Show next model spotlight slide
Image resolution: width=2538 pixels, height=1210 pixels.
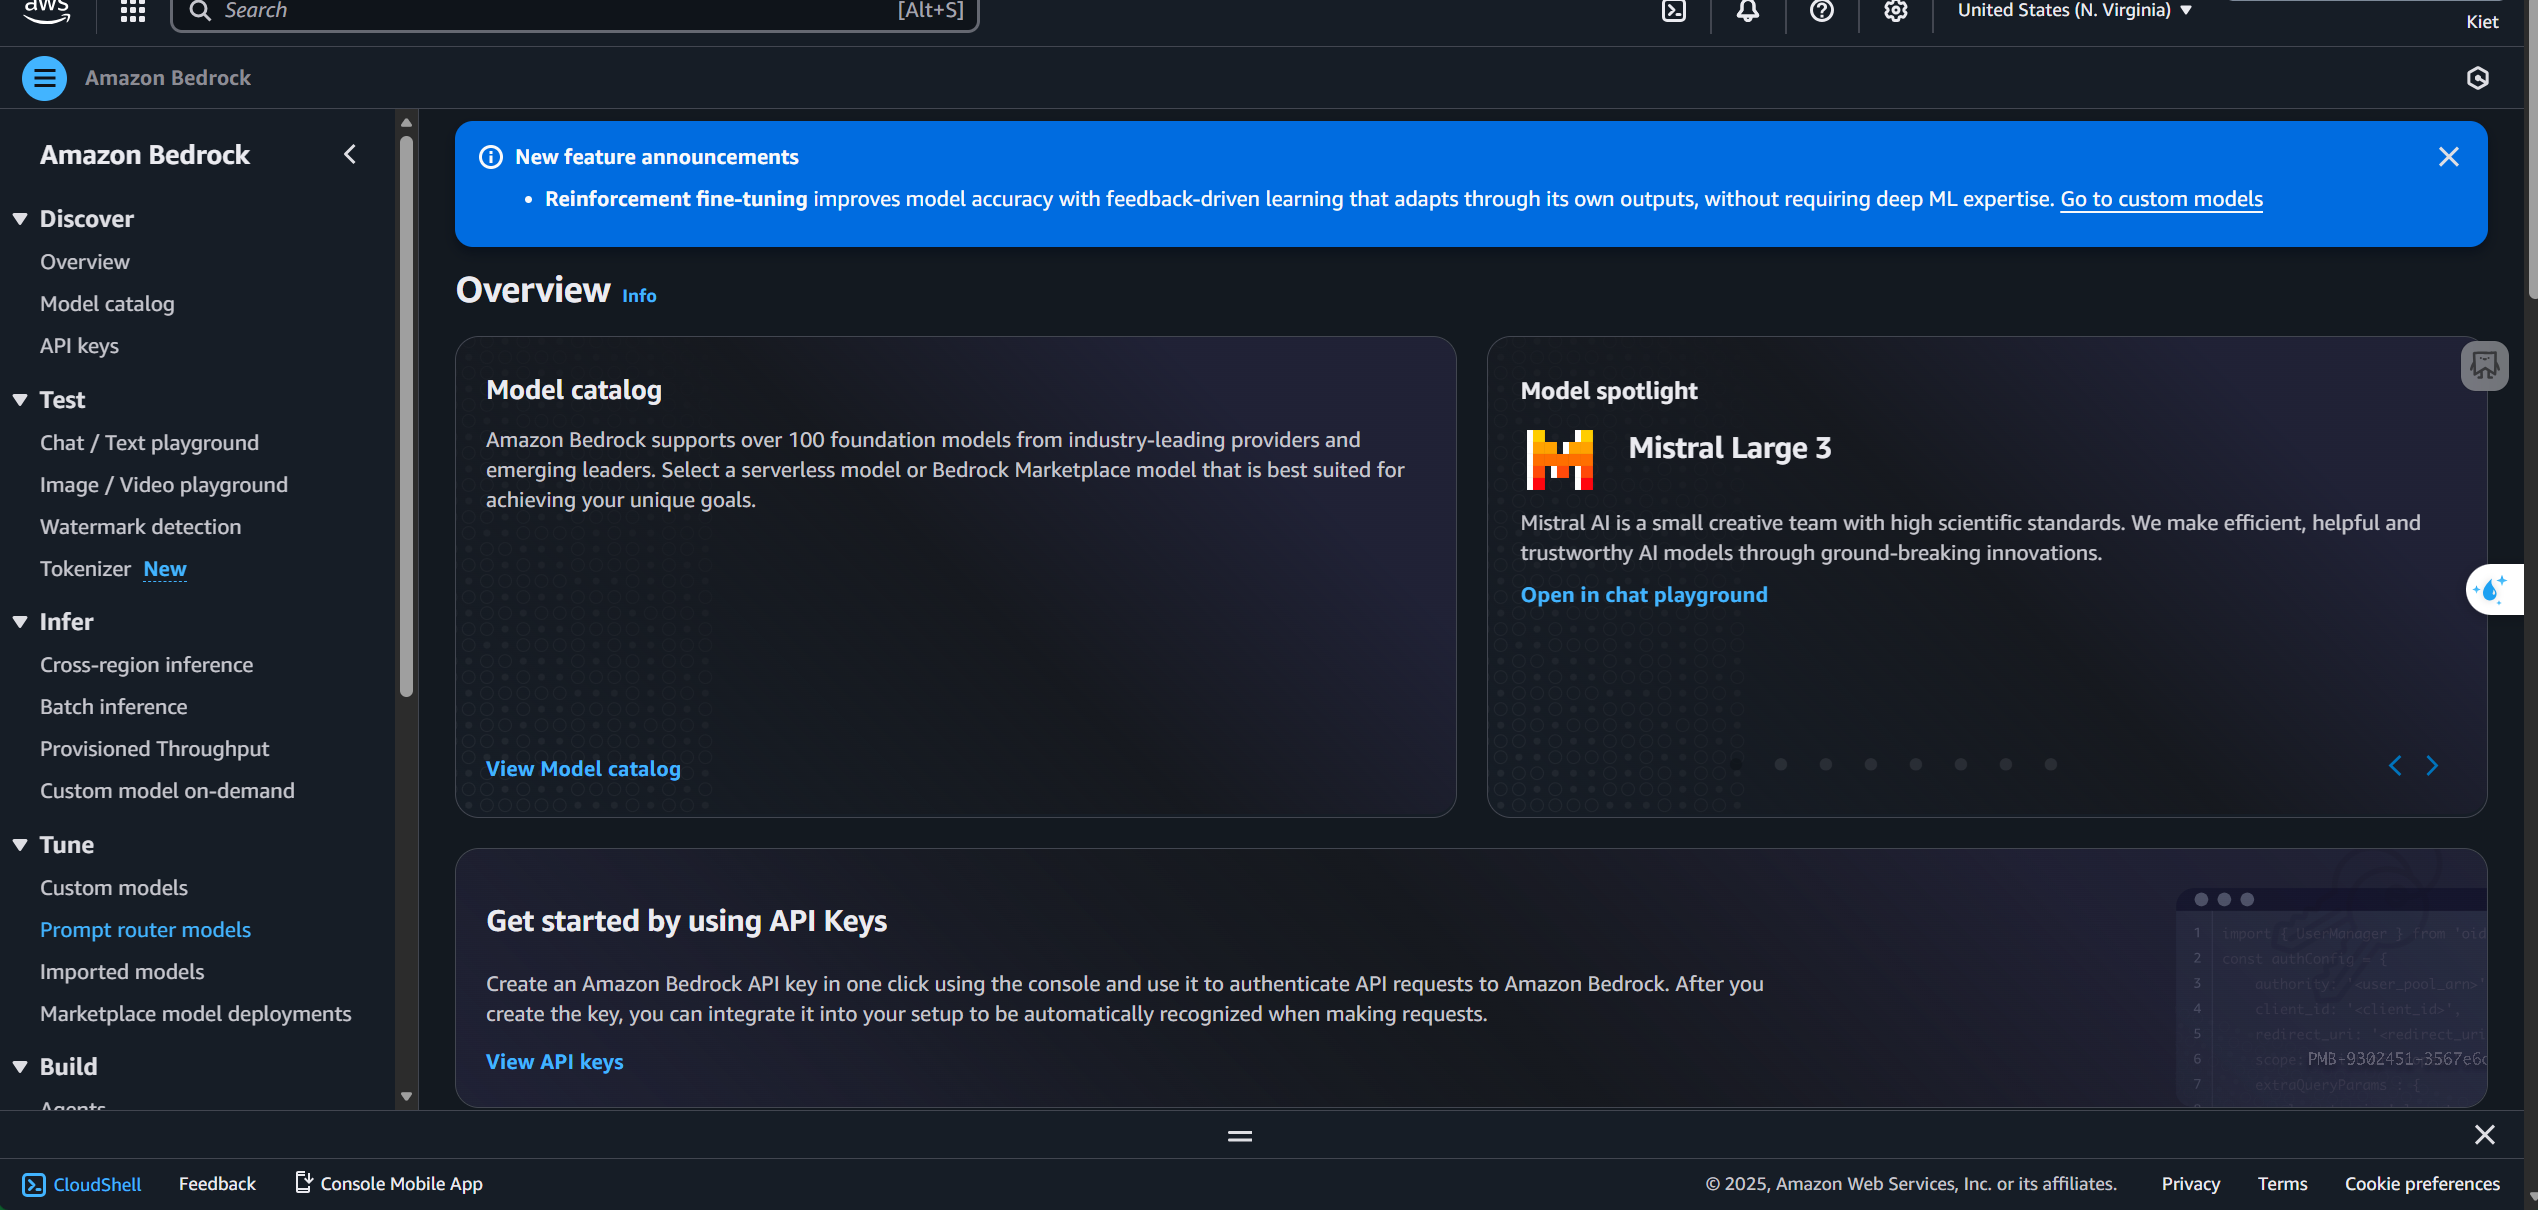[x=2432, y=766]
